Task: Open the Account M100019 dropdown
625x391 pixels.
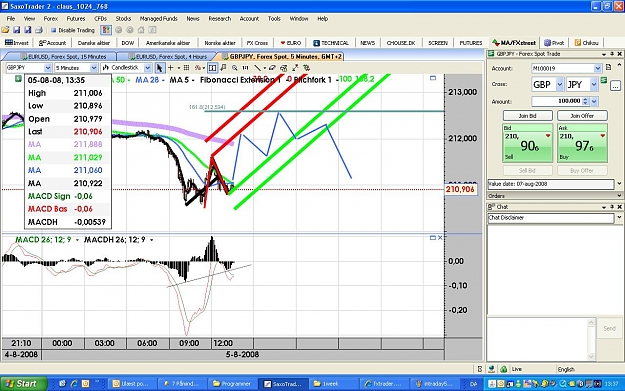Action: pyautogui.click(x=597, y=69)
